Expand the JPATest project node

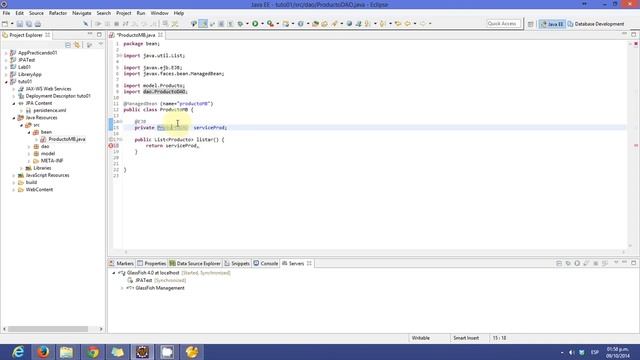6,60
